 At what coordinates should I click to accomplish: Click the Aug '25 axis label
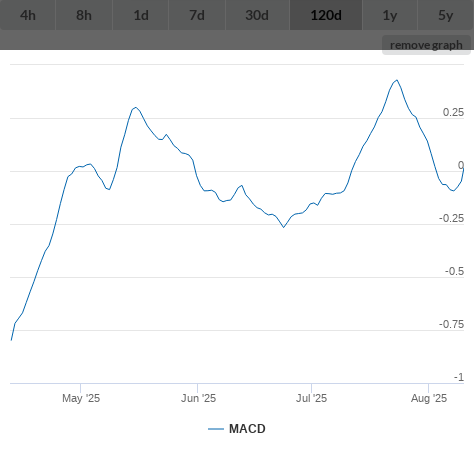(x=429, y=398)
